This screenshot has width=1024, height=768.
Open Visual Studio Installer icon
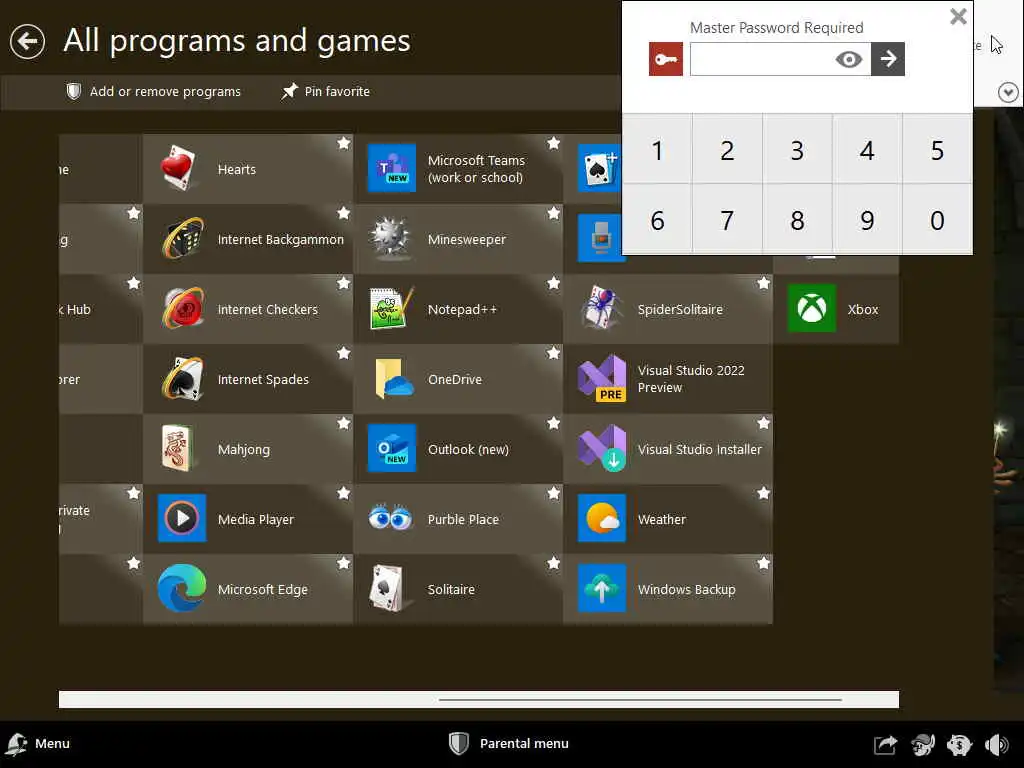(602, 449)
